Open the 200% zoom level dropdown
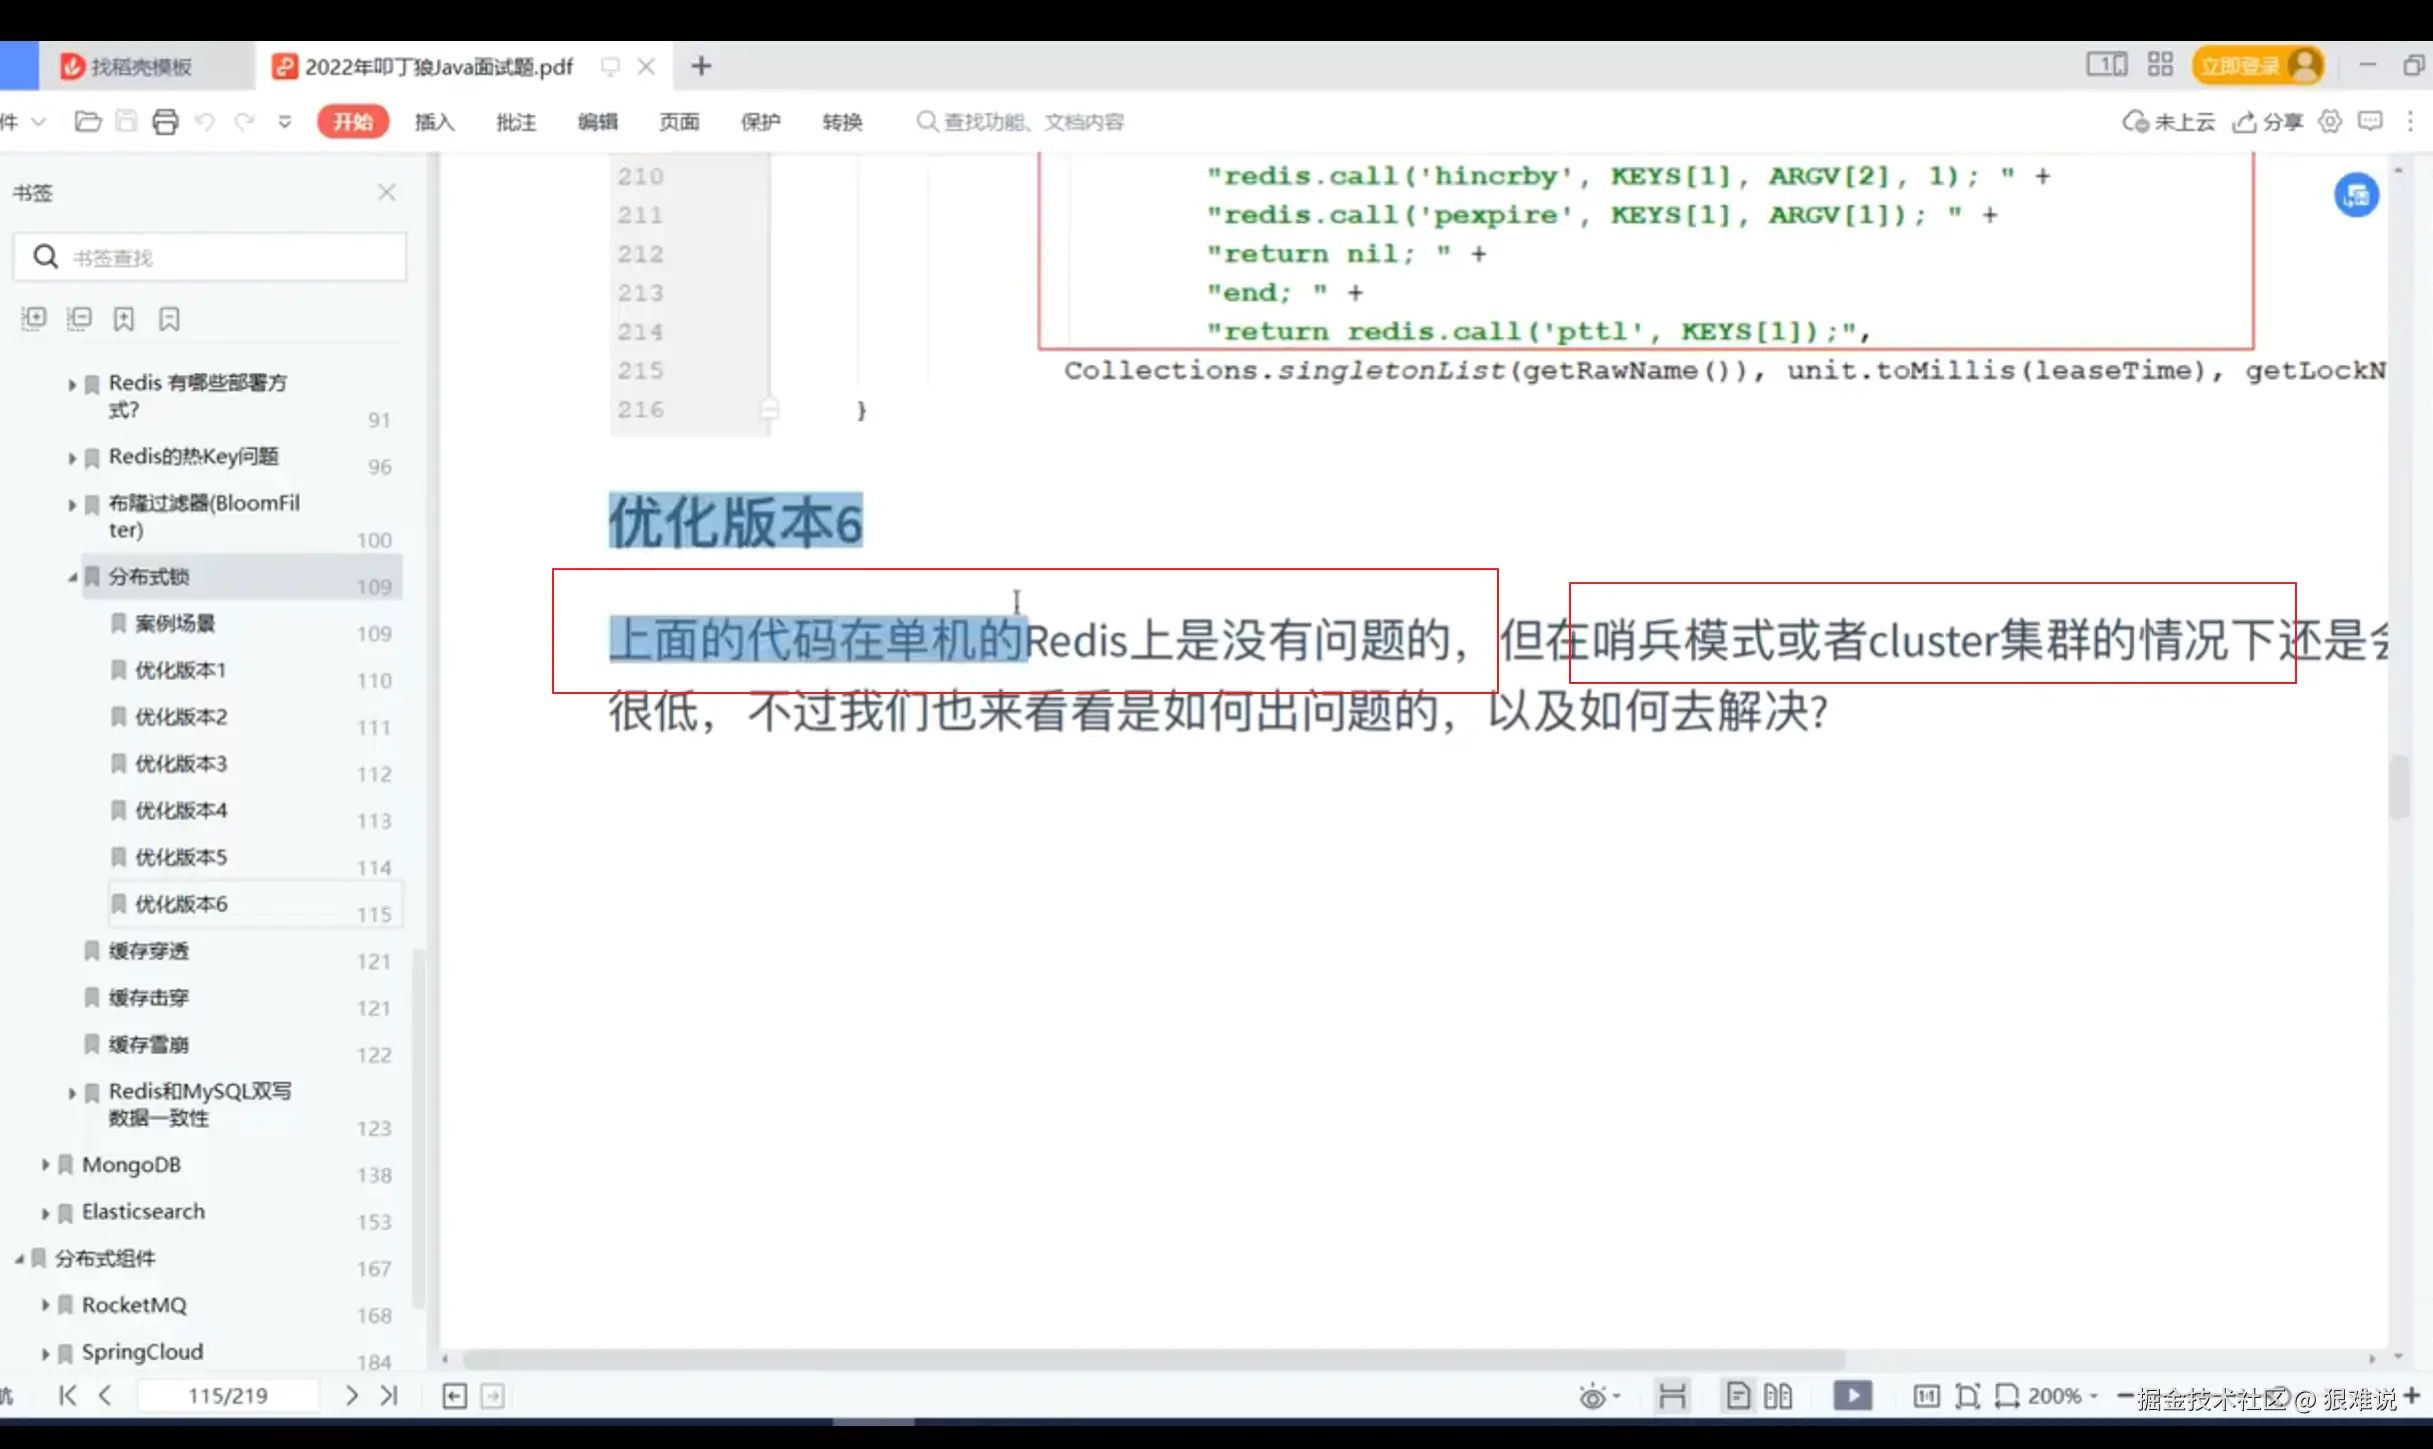This screenshot has height=1449, width=2433. click(2062, 1396)
